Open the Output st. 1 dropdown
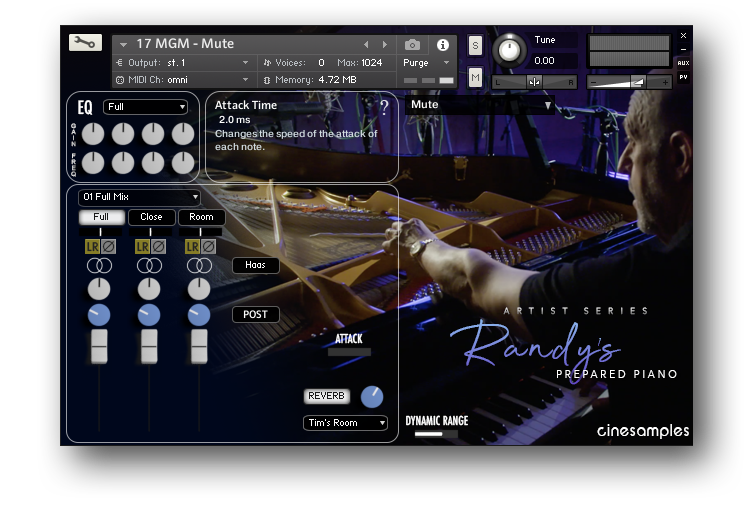The image size is (753, 506). coord(182,63)
